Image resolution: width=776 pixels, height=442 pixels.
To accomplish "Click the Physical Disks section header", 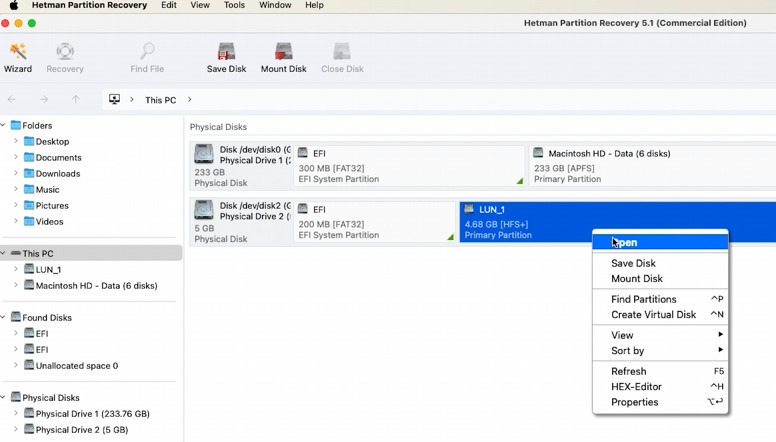I will [x=218, y=127].
